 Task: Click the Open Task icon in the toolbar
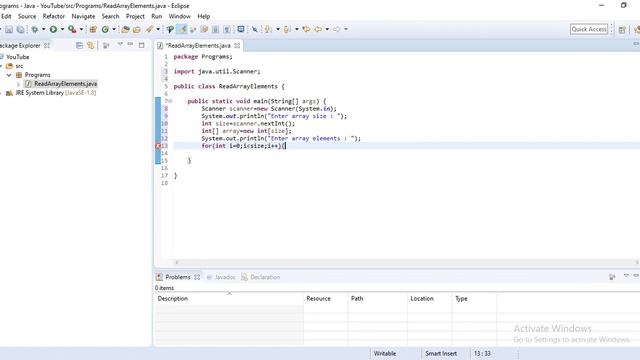pyautogui.click(x=137, y=29)
